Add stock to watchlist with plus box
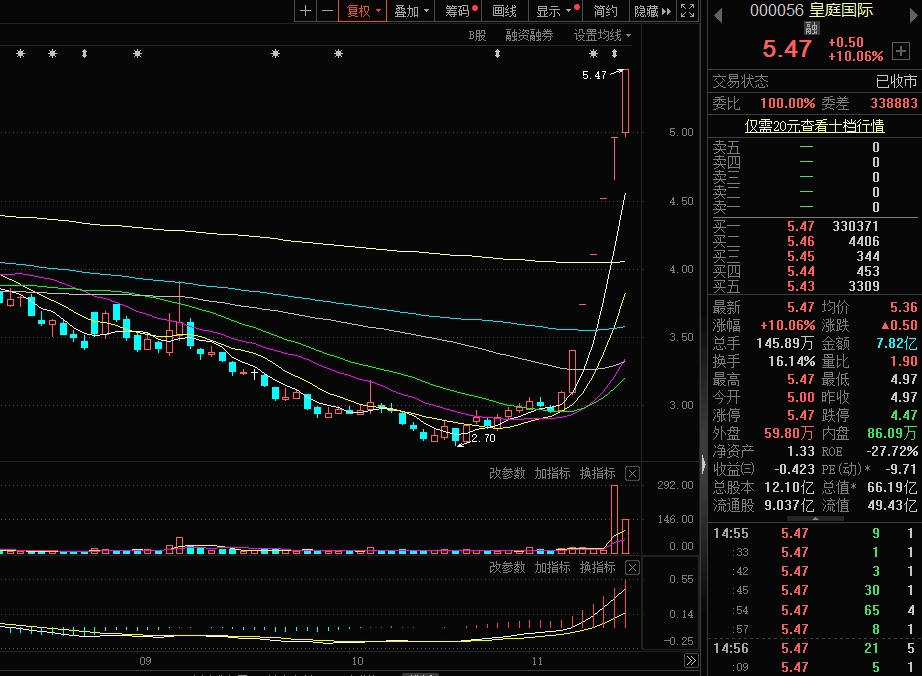Image resolution: width=922 pixels, height=676 pixels. pos(901,50)
